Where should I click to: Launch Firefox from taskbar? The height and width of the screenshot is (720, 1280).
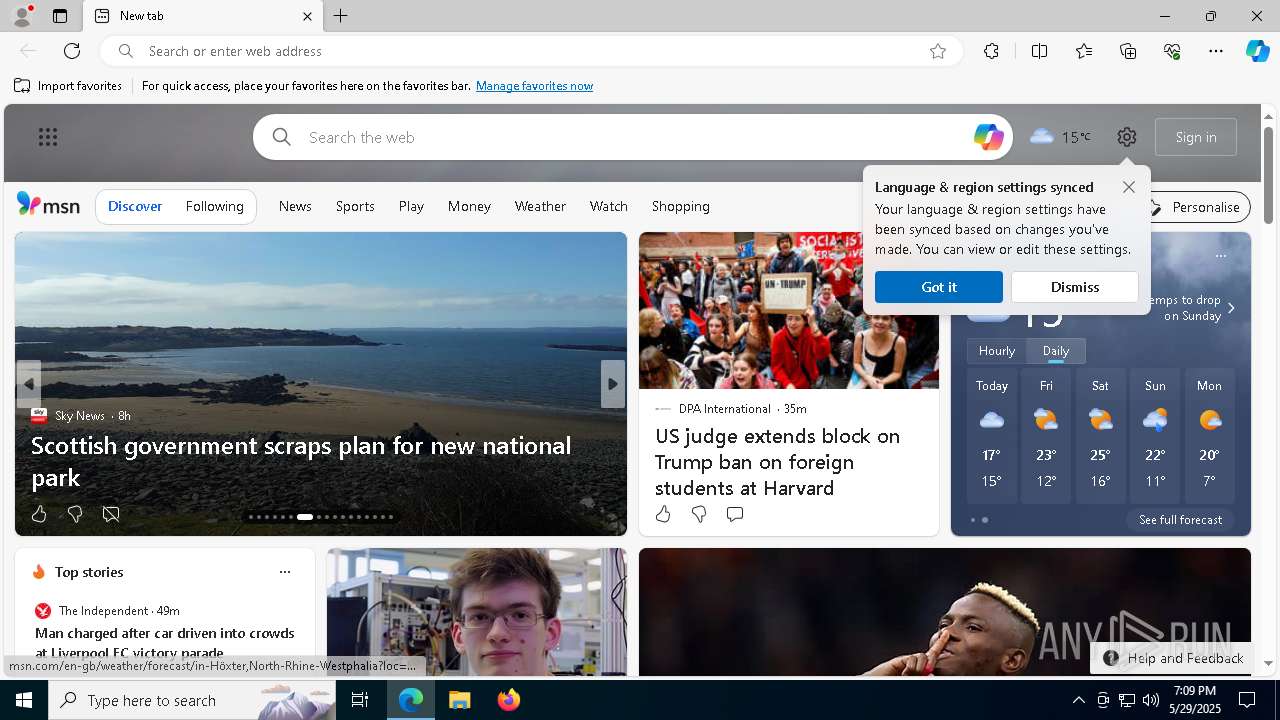coord(508,700)
